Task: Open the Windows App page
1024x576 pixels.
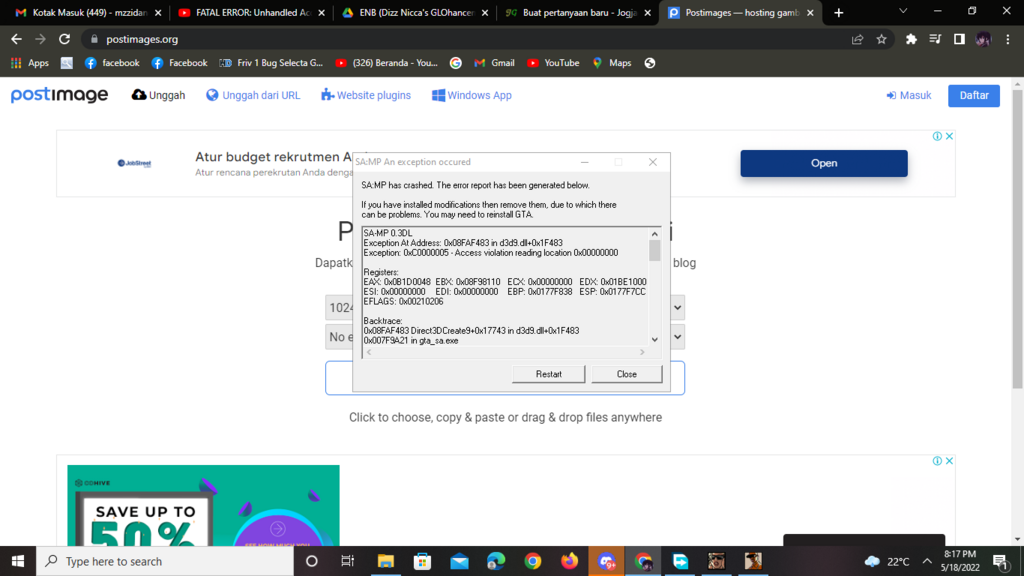Action: [472, 95]
